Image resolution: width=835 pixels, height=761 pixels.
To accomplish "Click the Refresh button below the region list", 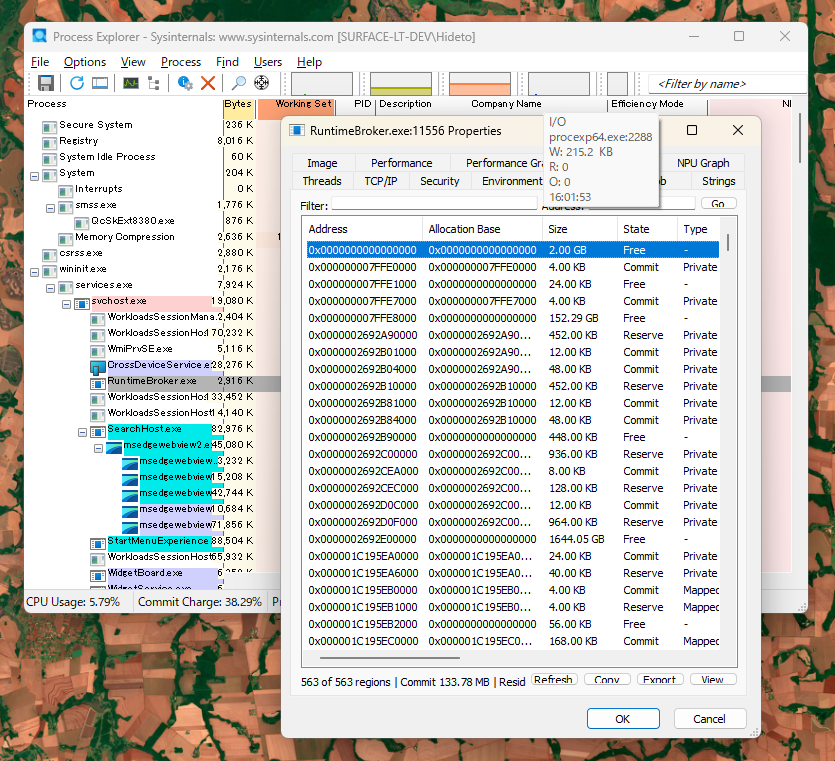I will pyautogui.click(x=553, y=680).
